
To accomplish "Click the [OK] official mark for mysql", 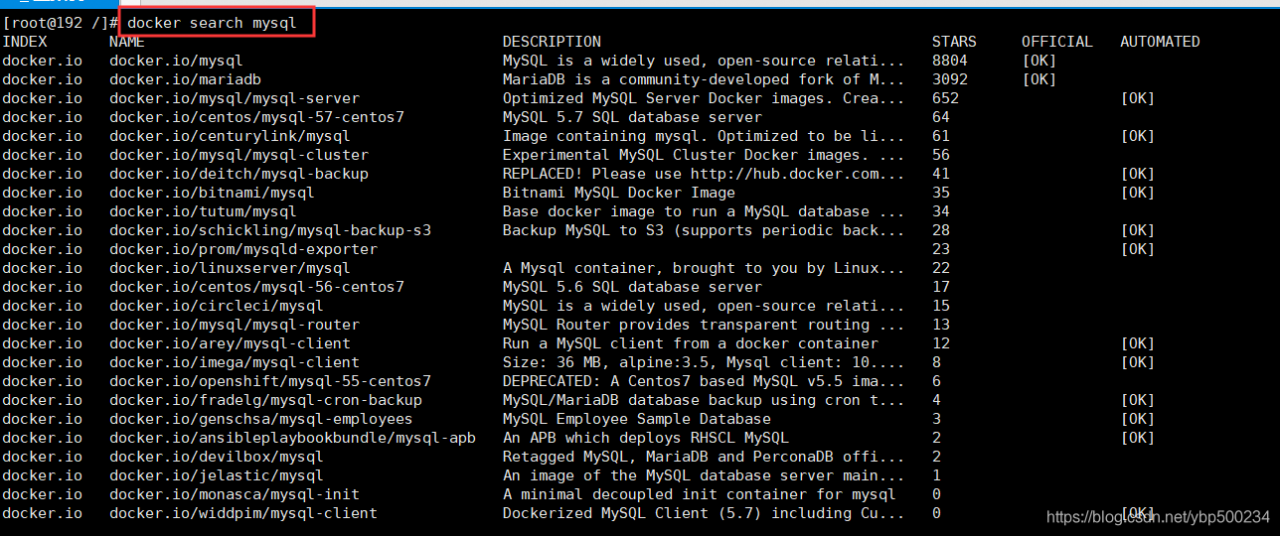I will point(1039,61).
